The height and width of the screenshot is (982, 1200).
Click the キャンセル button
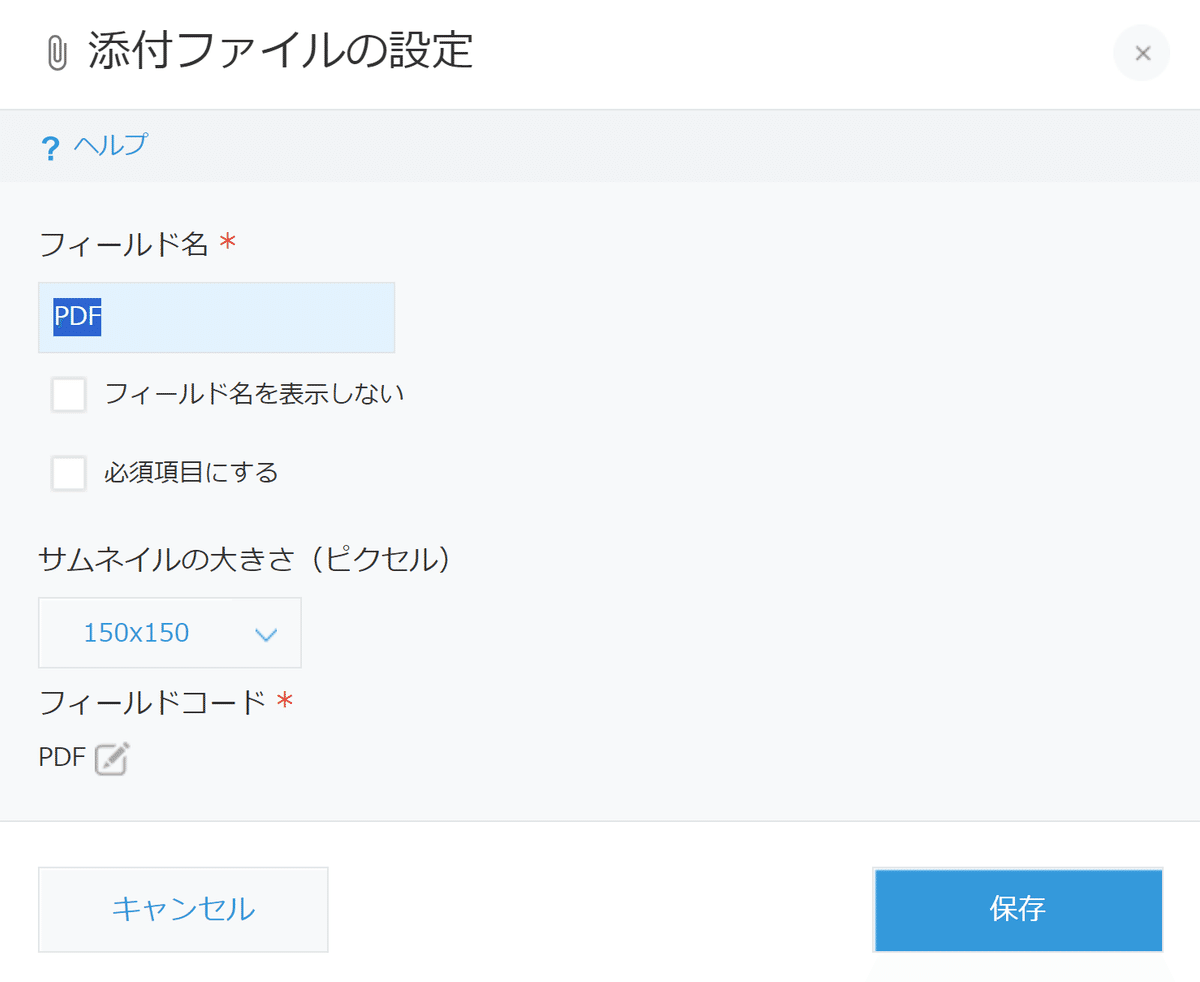click(183, 909)
